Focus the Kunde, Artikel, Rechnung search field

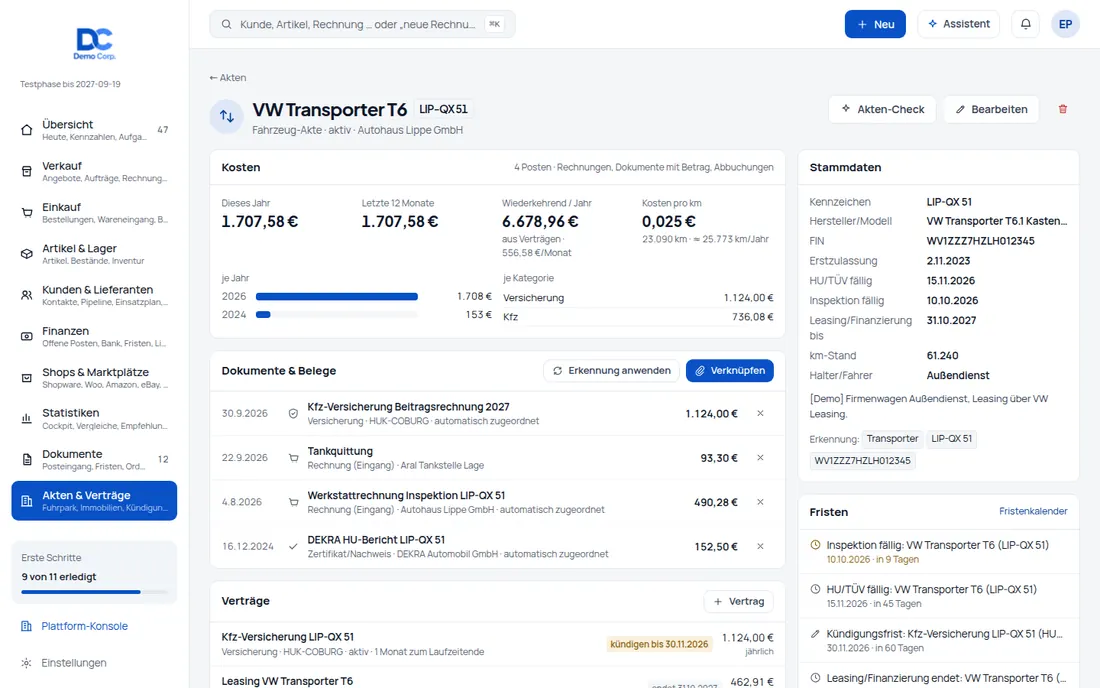coord(362,24)
